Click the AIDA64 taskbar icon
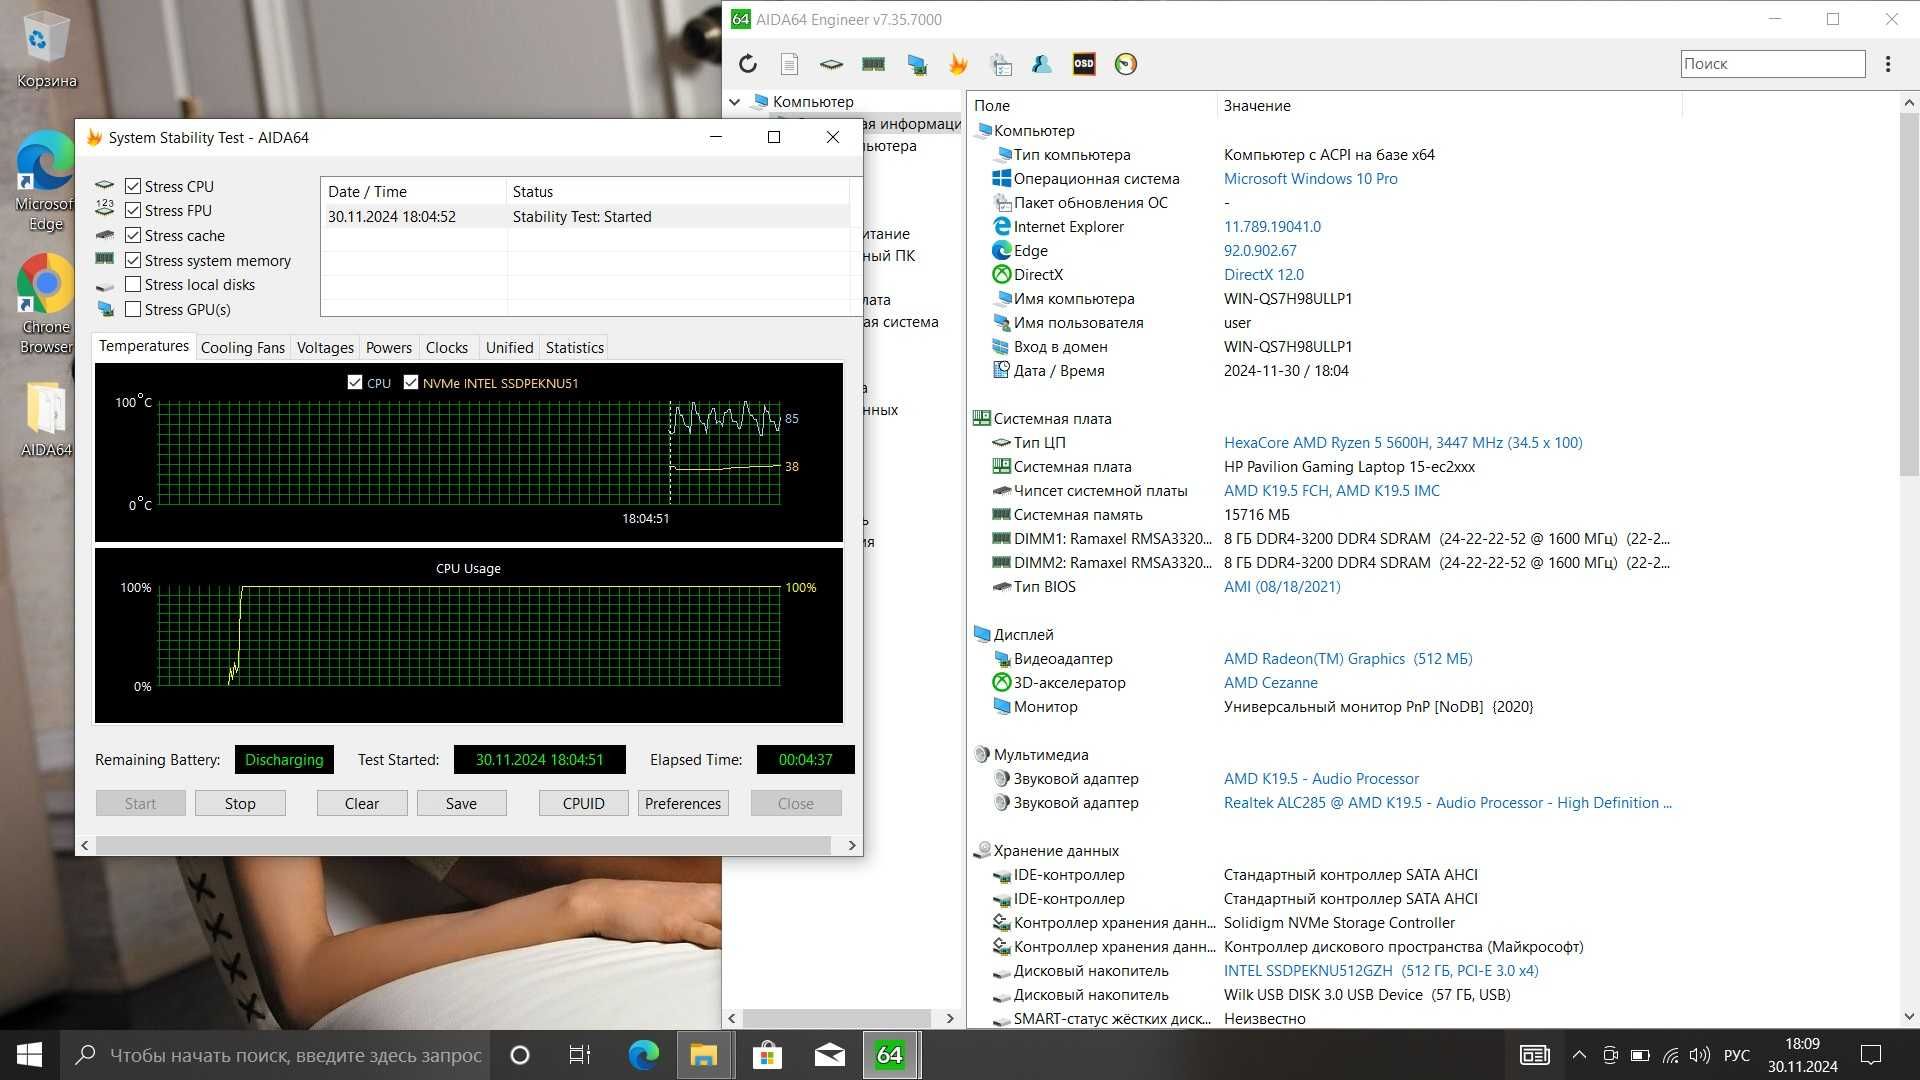Image resolution: width=1920 pixels, height=1080 pixels. (x=890, y=1055)
